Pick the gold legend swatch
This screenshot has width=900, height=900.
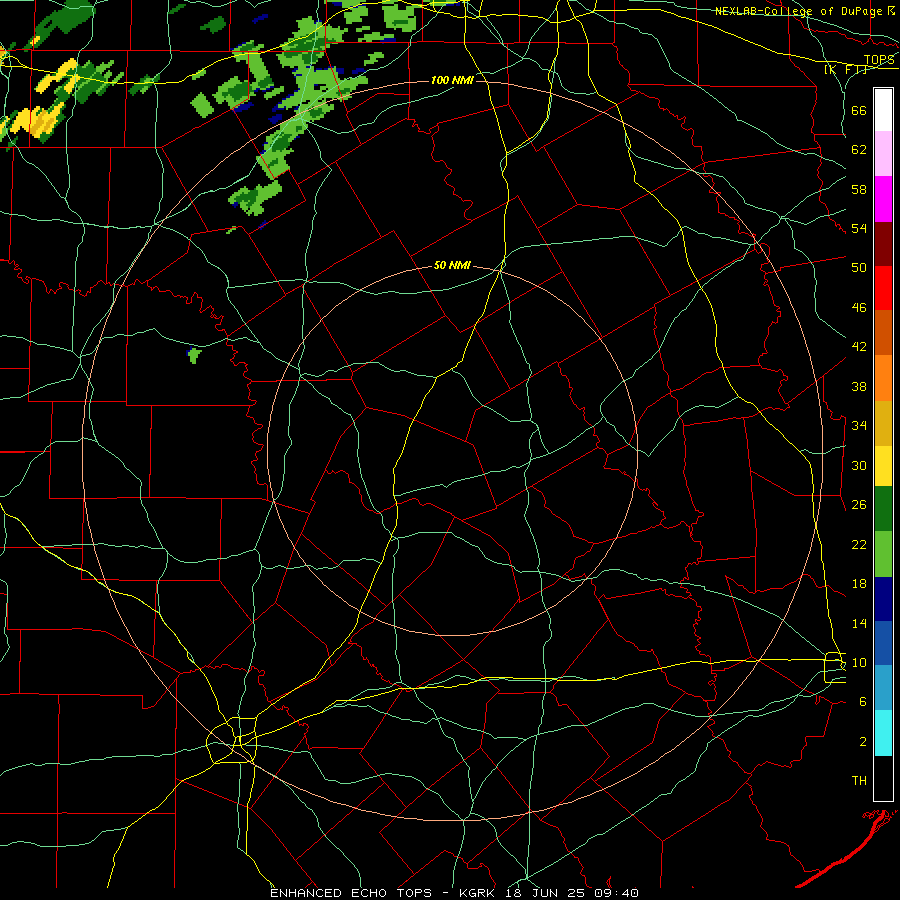(883, 424)
